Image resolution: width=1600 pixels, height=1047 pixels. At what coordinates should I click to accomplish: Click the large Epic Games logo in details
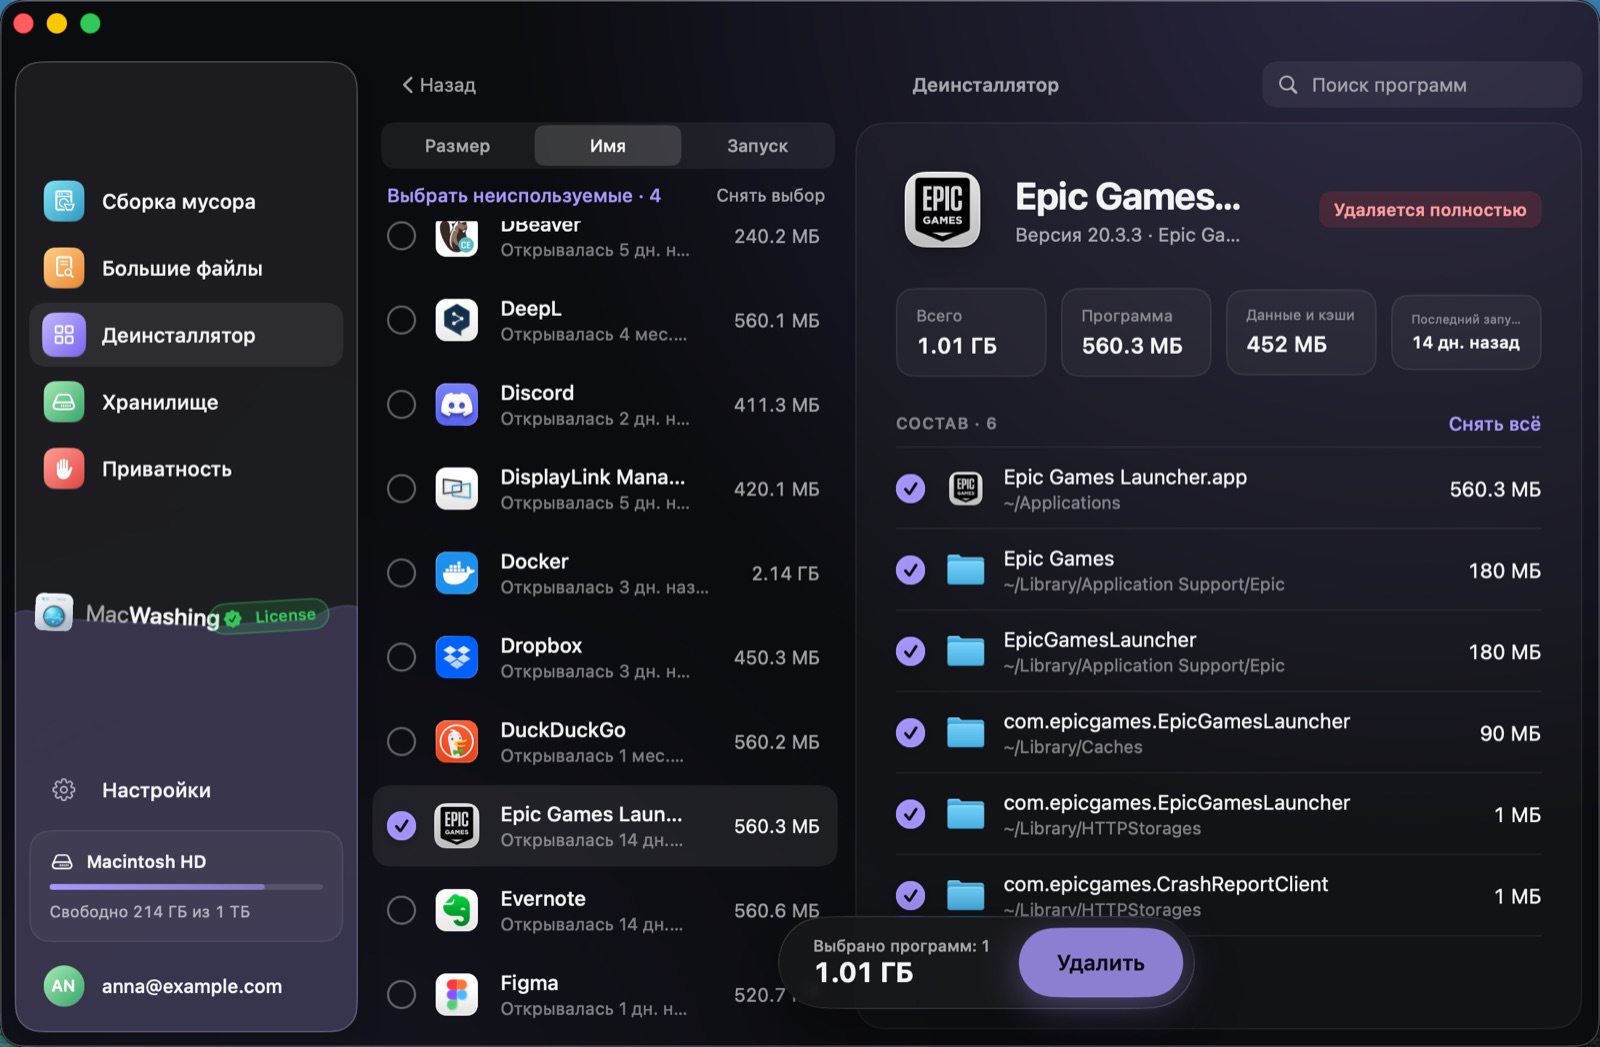(942, 209)
